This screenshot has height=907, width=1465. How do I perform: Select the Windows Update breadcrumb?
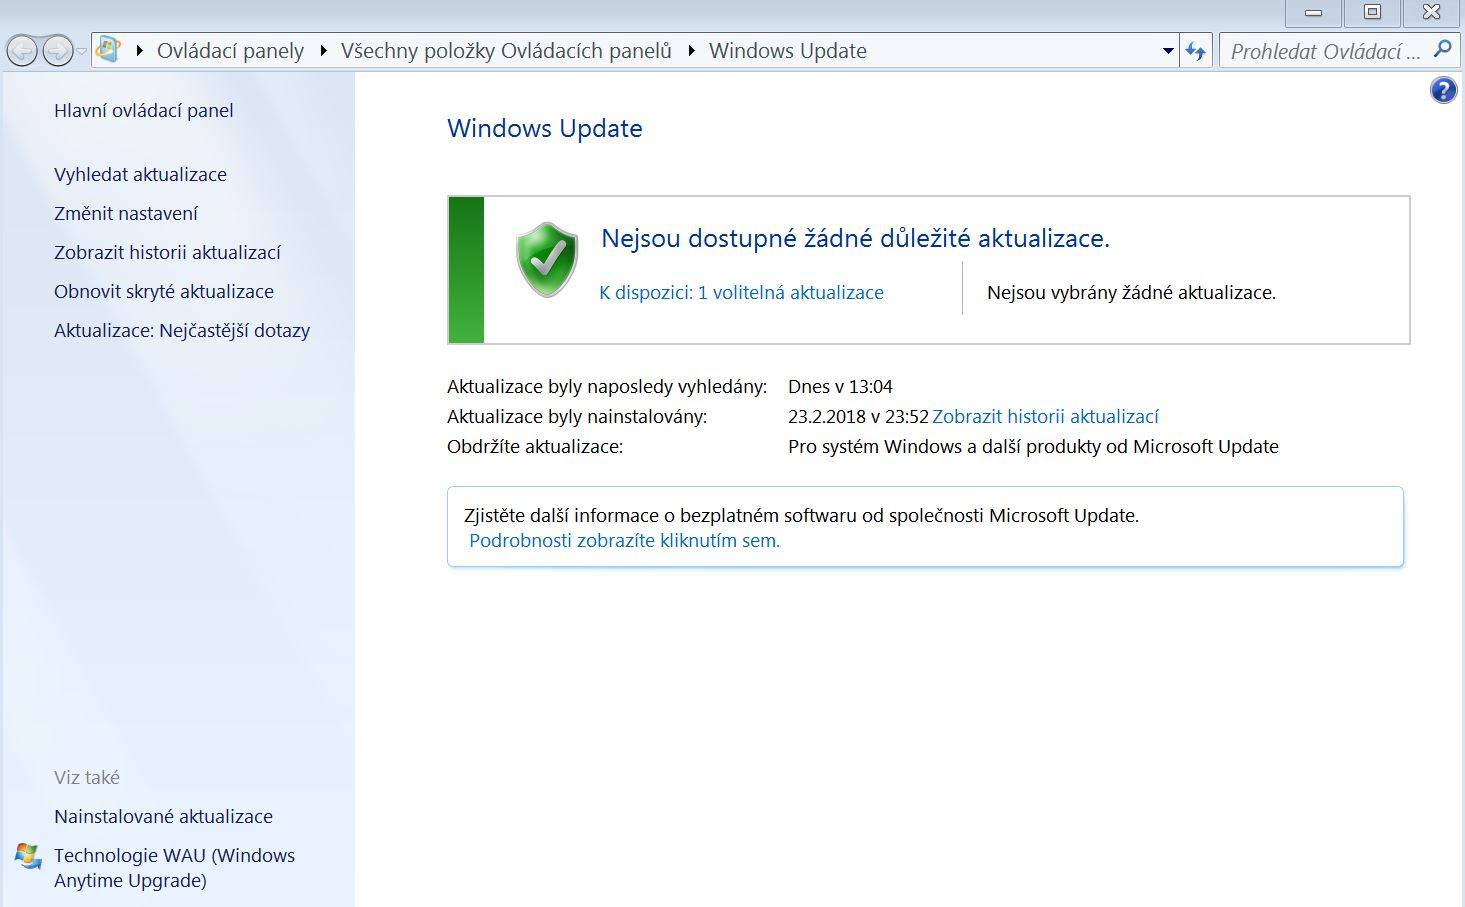pos(788,51)
